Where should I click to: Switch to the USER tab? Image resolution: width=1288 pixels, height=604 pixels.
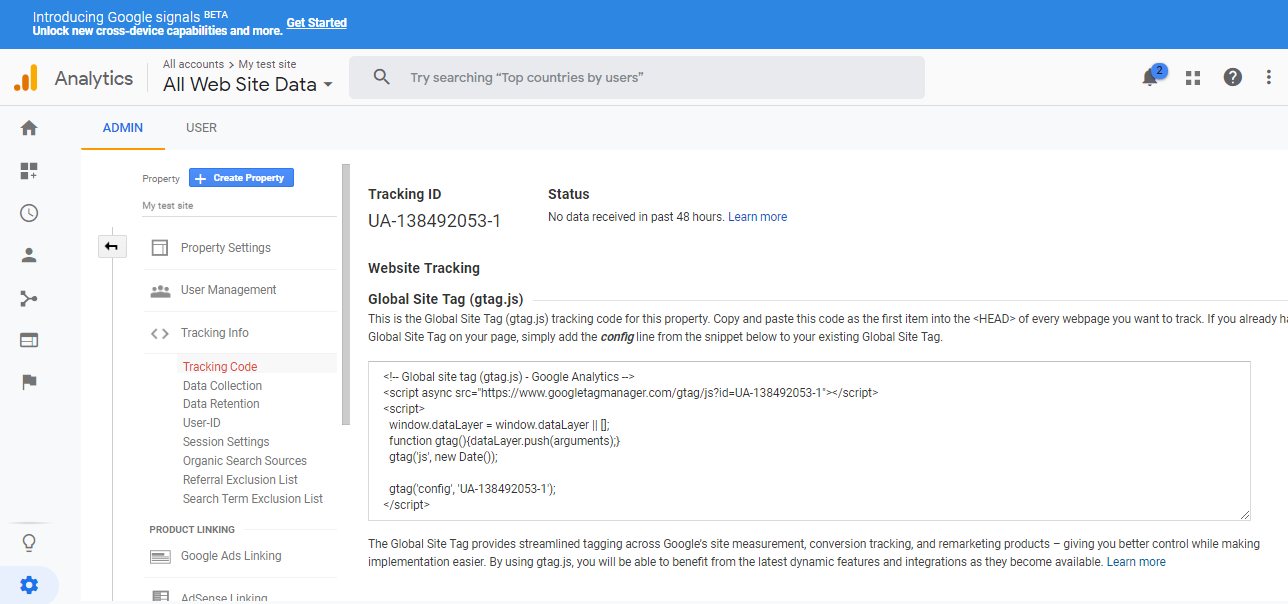(201, 128)
